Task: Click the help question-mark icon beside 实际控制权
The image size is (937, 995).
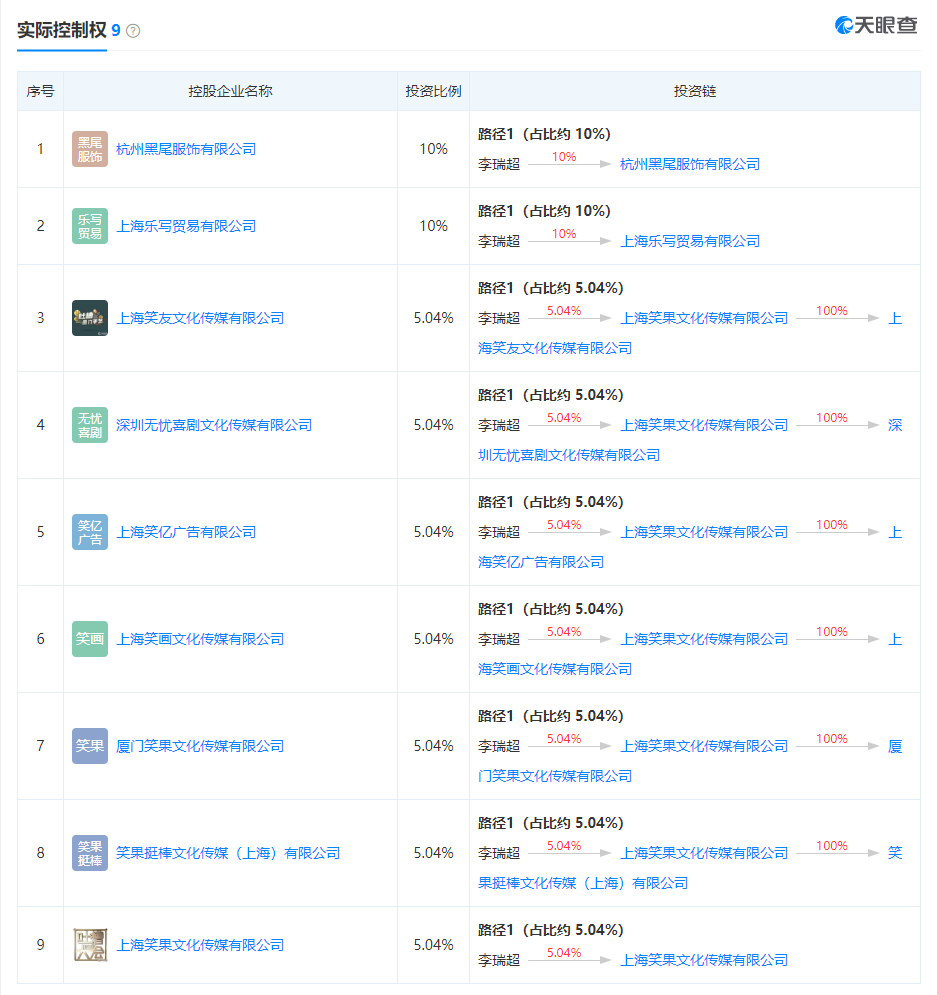Action: 133,30
